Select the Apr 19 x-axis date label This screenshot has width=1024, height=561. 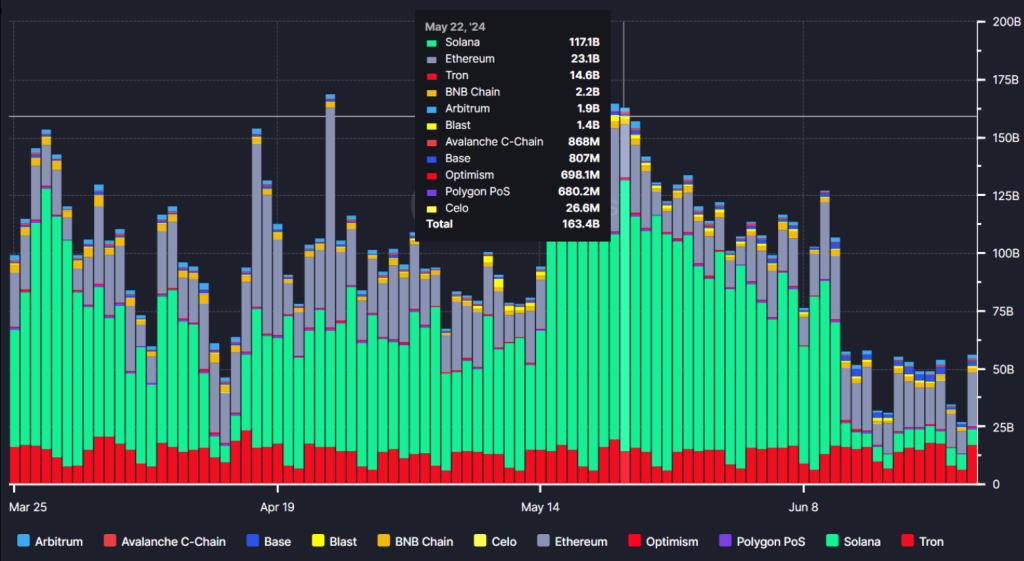275,506
